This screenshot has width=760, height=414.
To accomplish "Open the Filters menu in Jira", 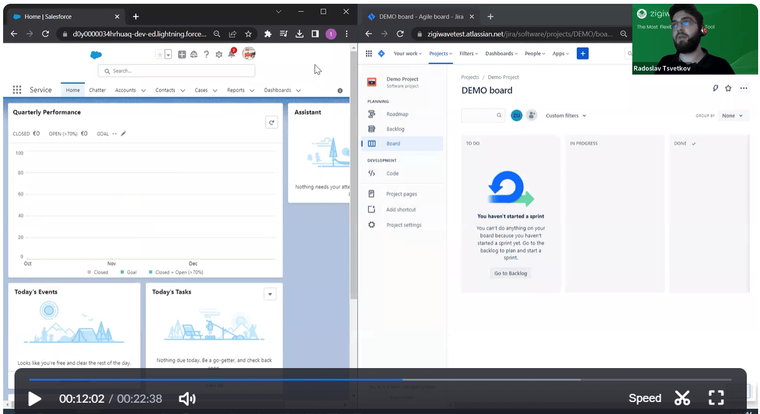I will click(x=468, y=53).
